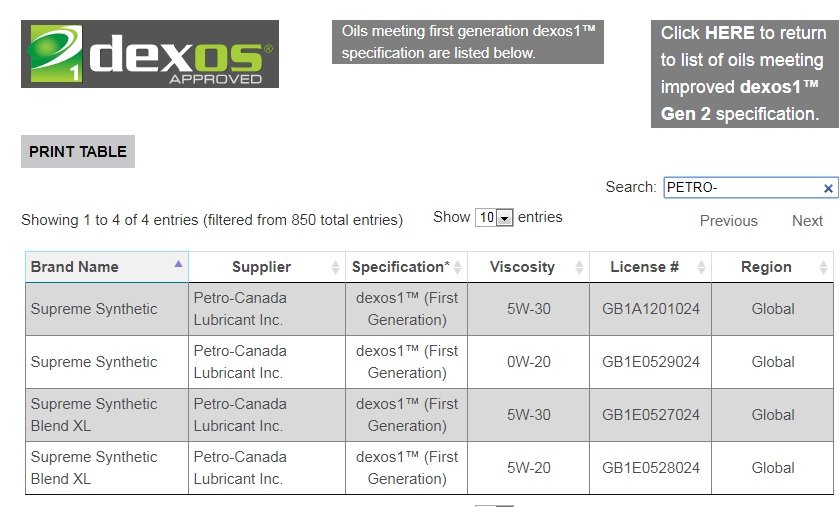
Task: Sort the Viscosity column with its sort arrows
Action: [x=579, y=267]
